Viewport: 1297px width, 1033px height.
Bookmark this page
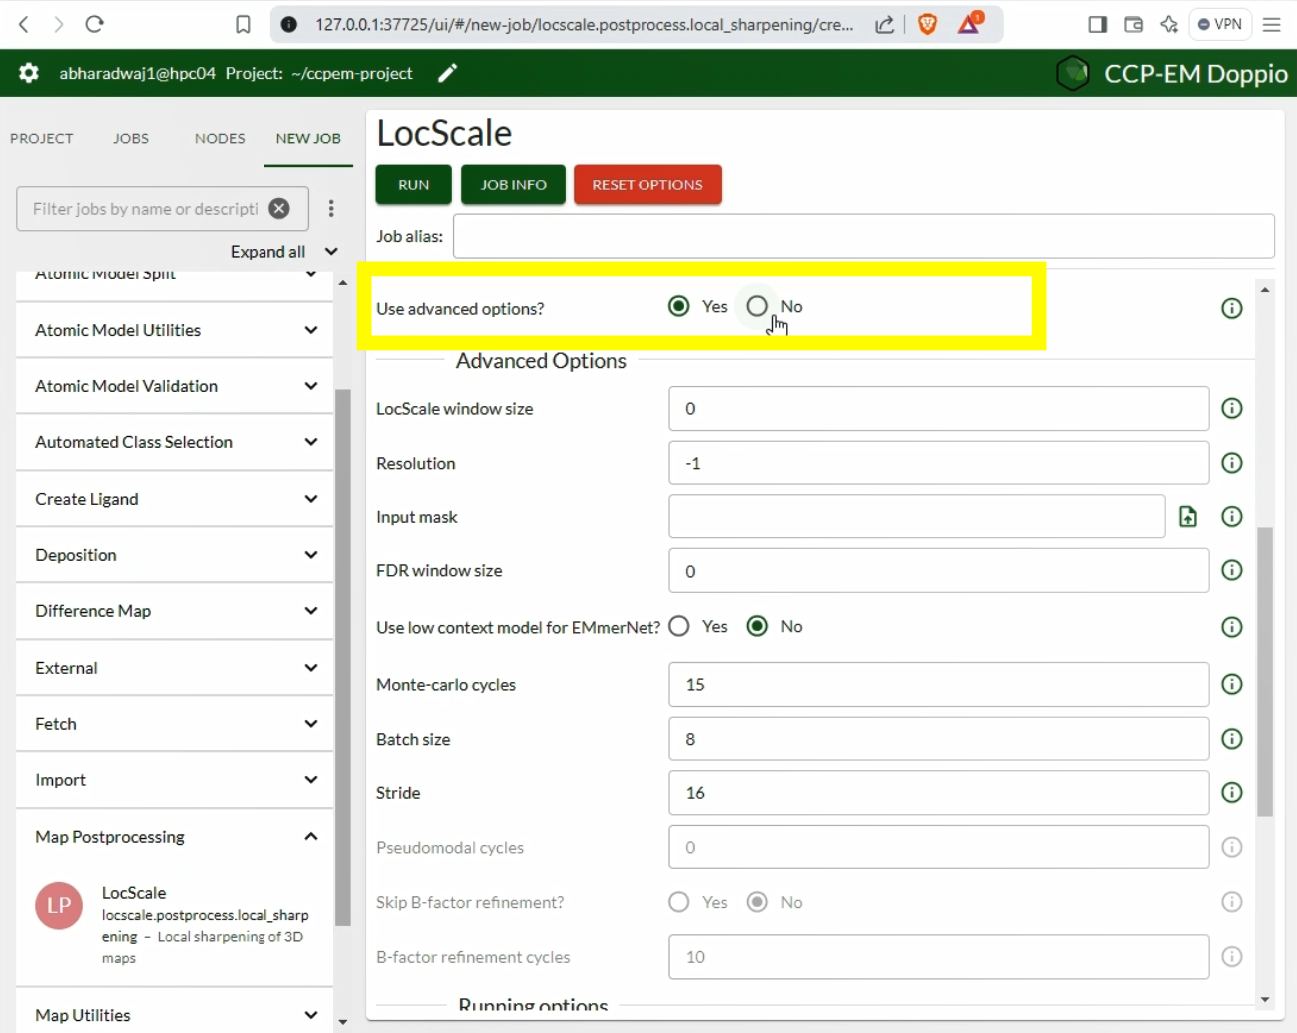(243, 24)
